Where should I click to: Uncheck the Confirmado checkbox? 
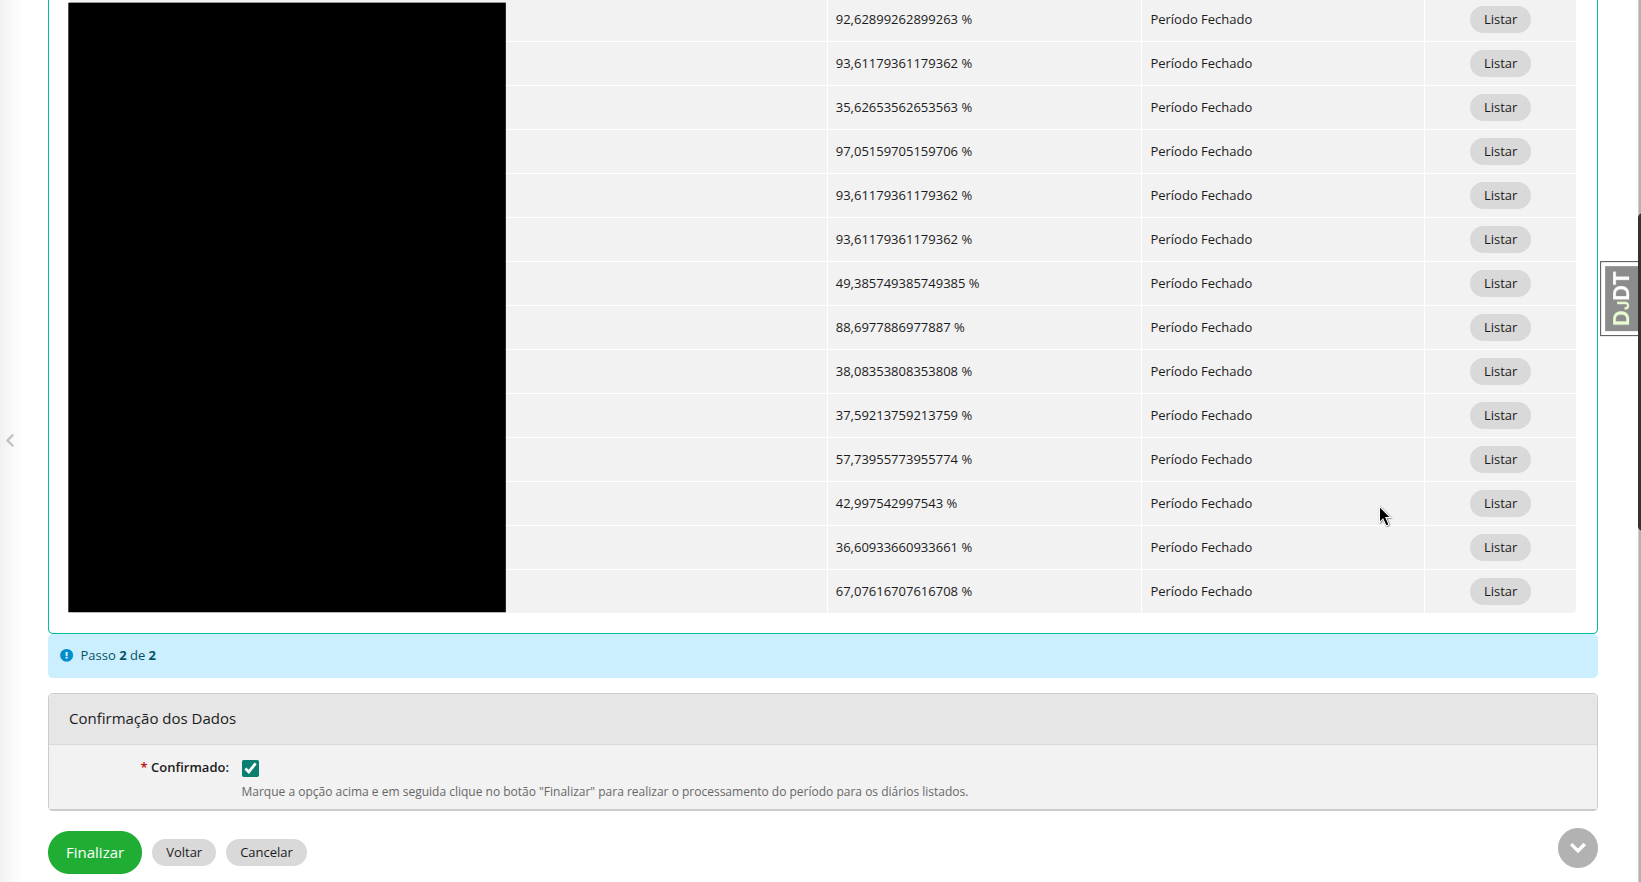tap(250, 768)
